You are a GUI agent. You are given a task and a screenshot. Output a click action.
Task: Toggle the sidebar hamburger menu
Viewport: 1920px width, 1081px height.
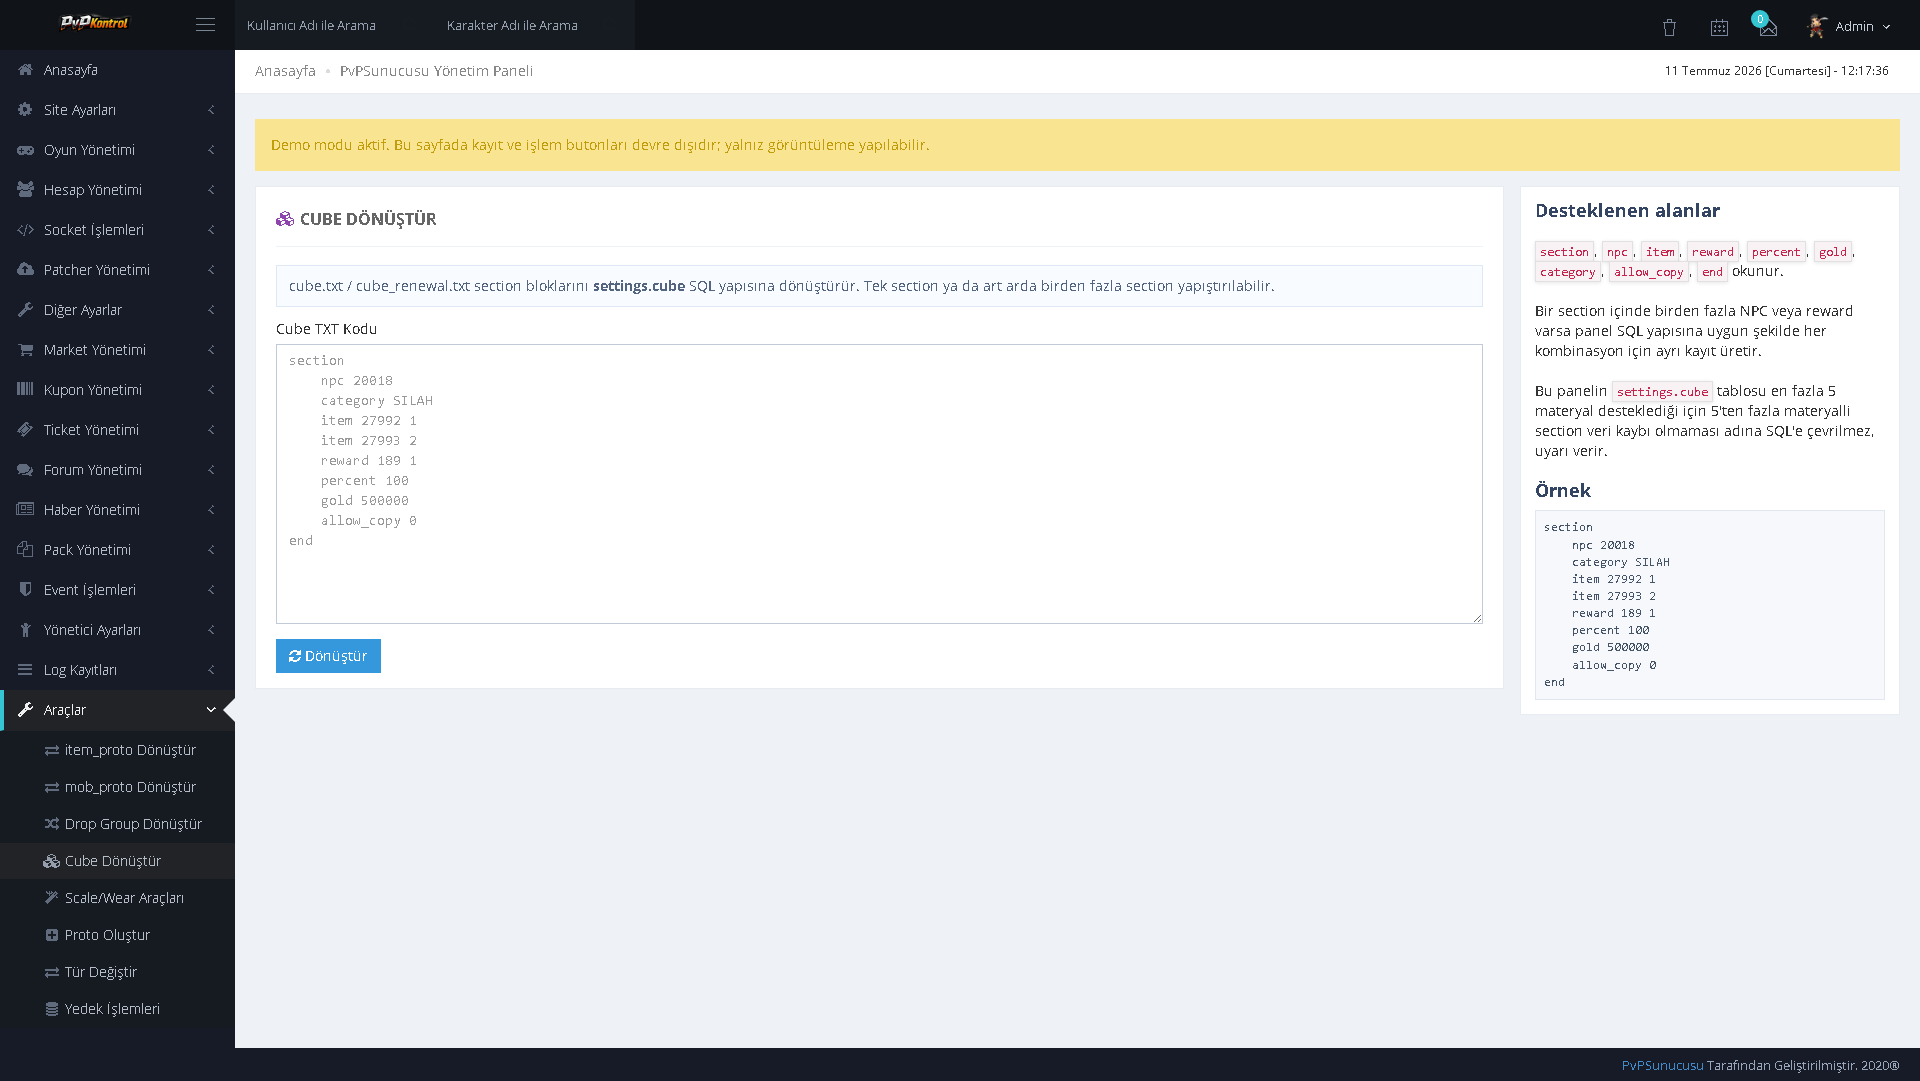[x=205, y=25]
